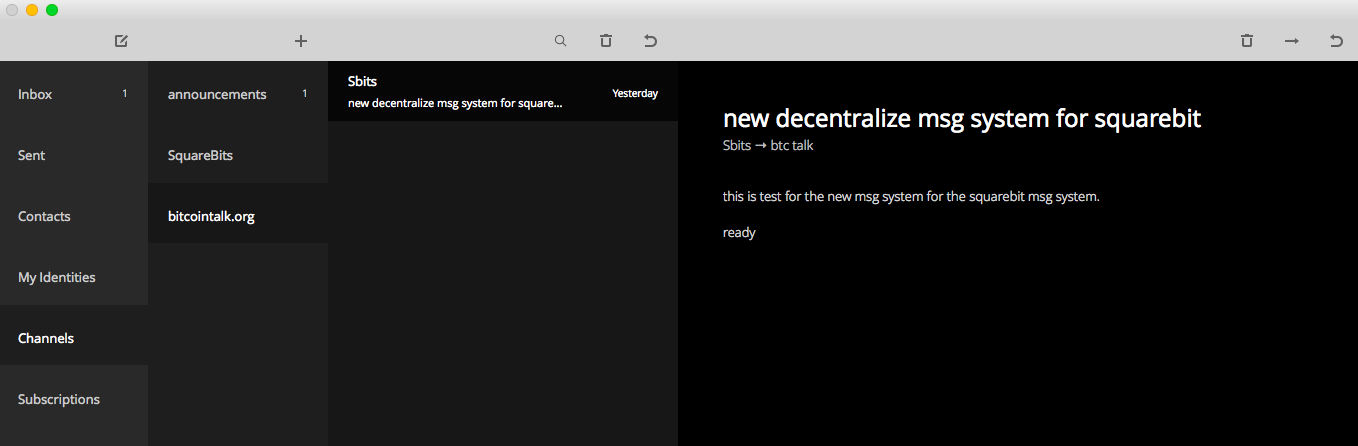Add a new channel with plus icon
The image size is (1358, 446).
301,41
